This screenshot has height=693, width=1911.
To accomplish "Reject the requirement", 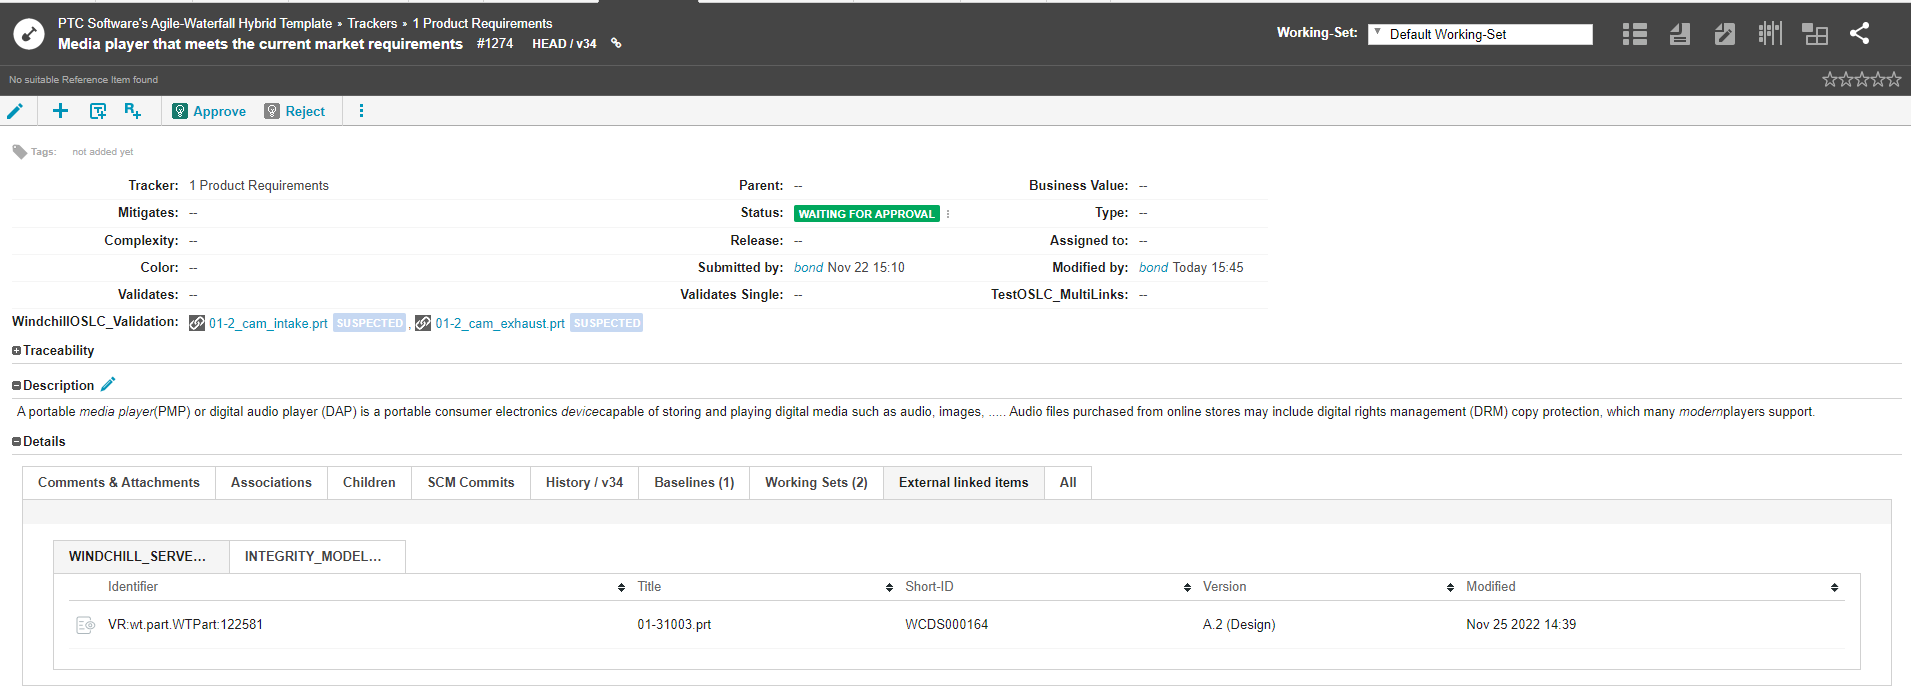I will [295, 111].
